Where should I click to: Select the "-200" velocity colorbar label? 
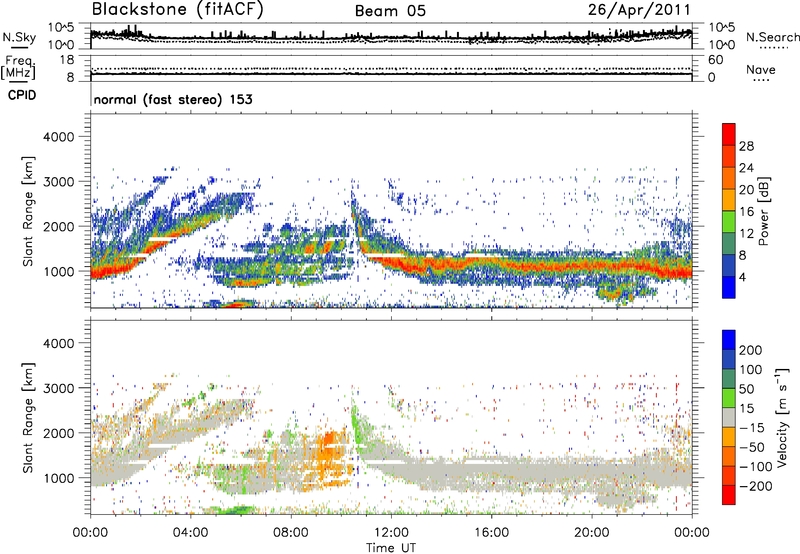(756, 486)
